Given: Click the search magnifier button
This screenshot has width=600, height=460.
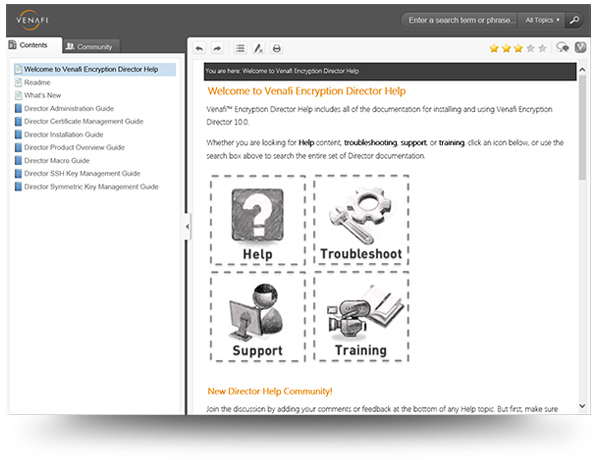Looking at the screenshot, I should pyautogui.click(x=574, y=20).
